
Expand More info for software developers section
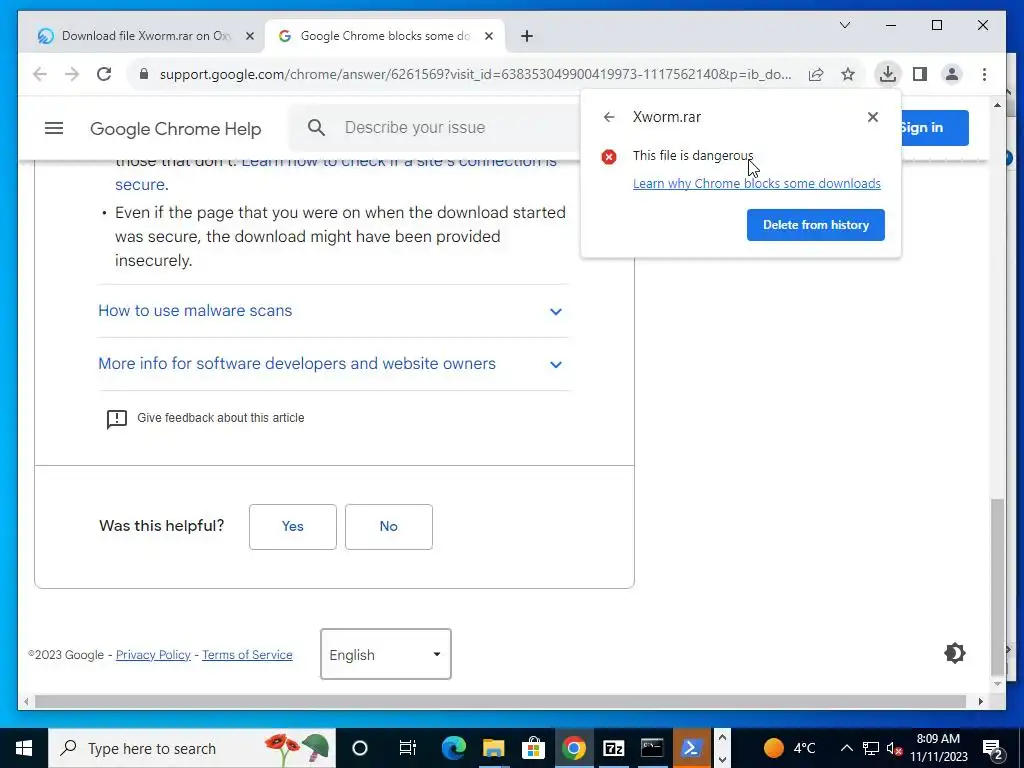point(333,364)
